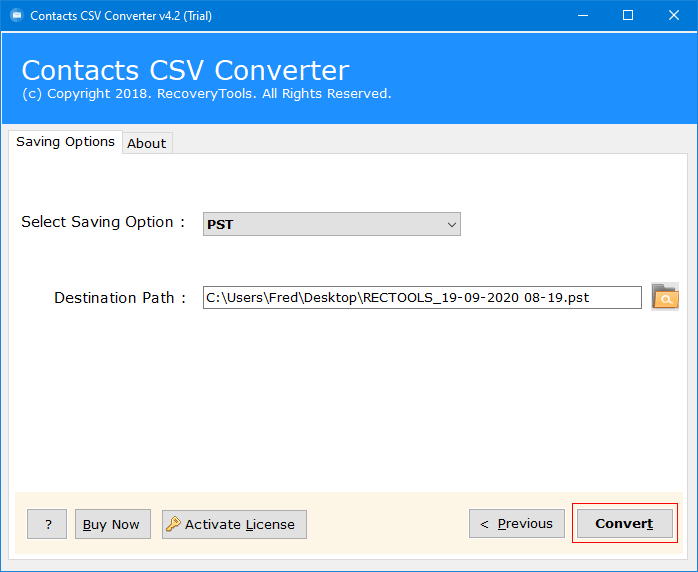Screen dimensions: 698x572
Task: Select the Saving Options tab
Action: (x=65, y=142)
